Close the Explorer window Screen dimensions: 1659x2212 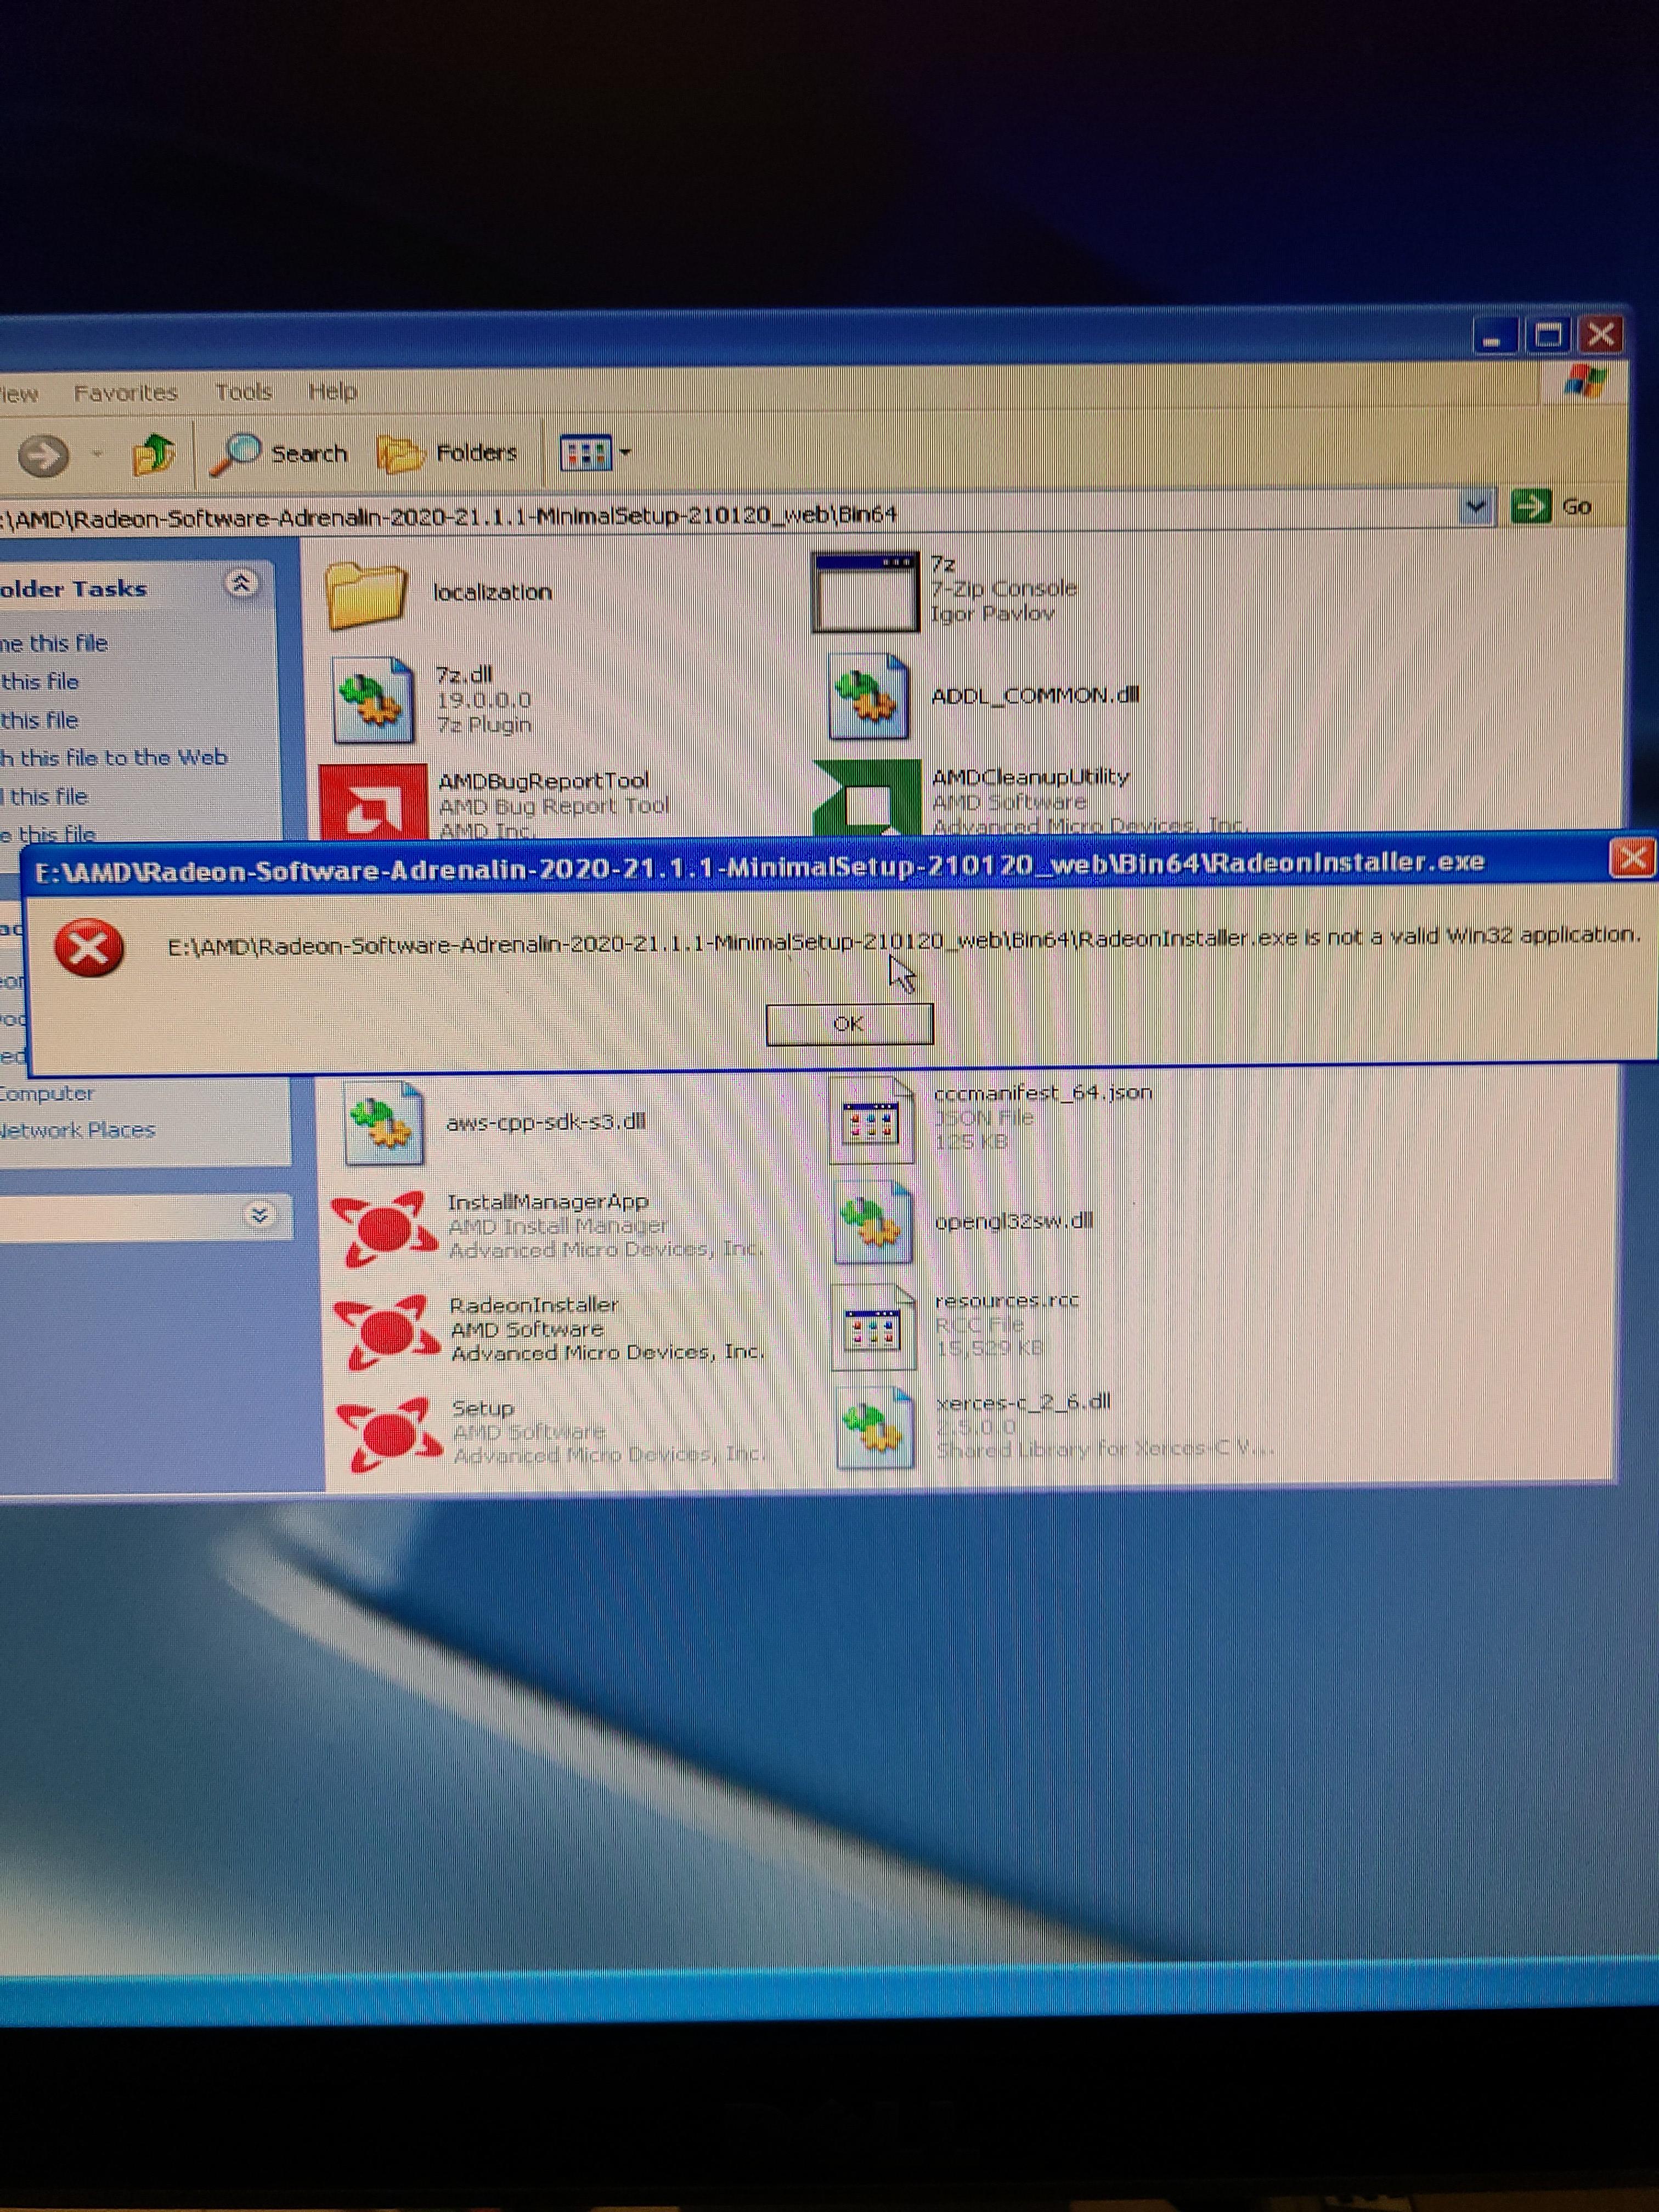pos(1602,334)
